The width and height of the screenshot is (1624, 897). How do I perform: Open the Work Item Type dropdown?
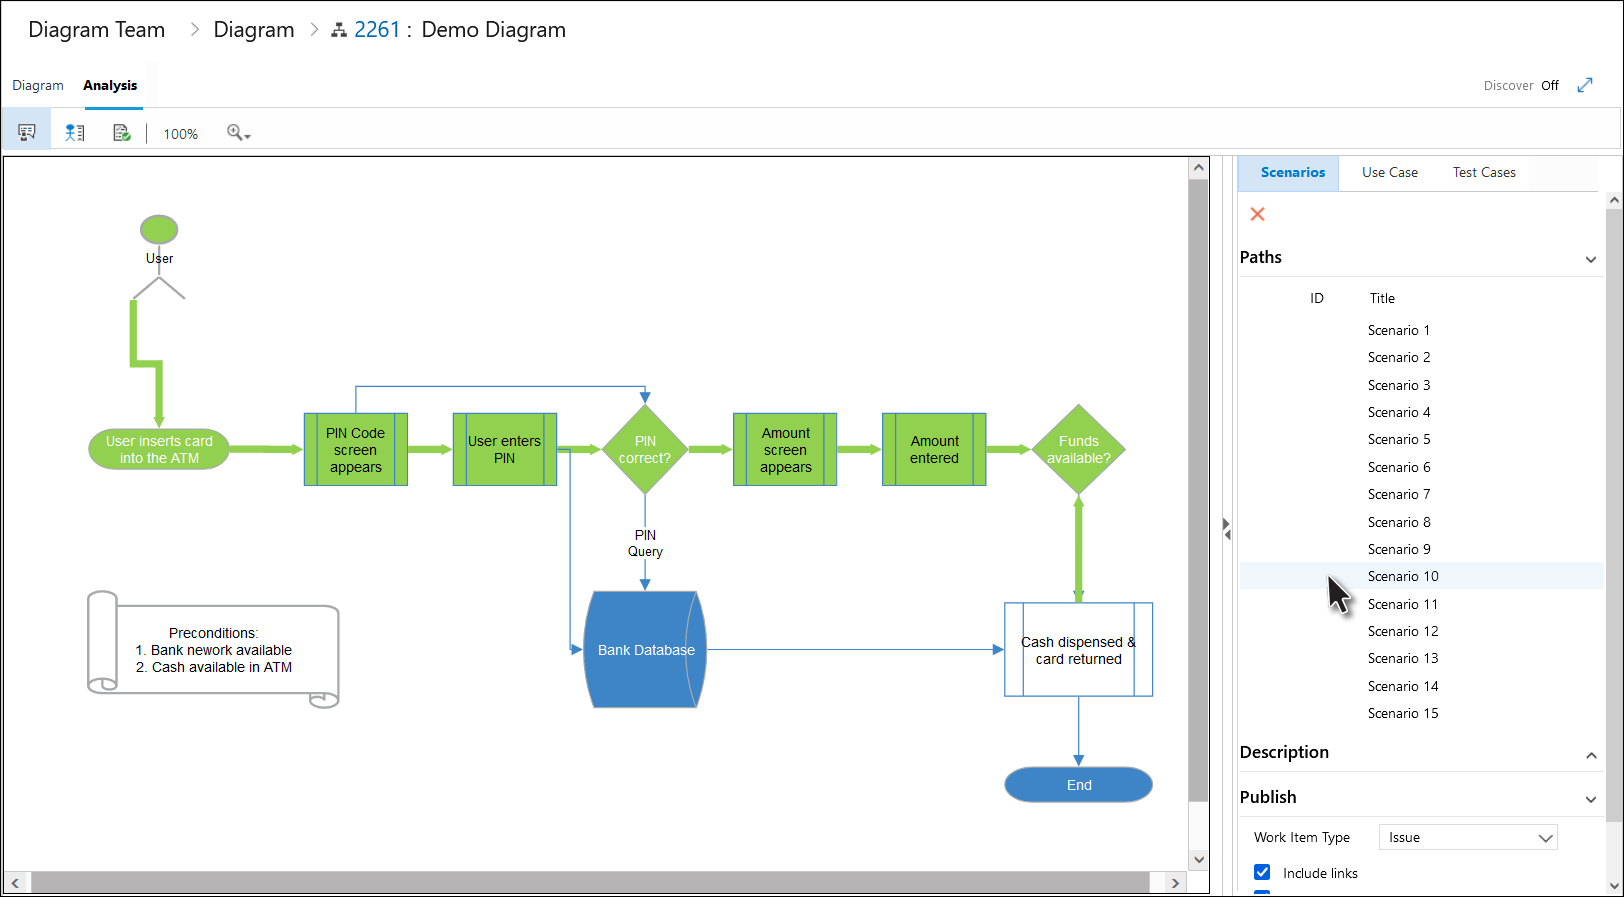(1468, 838)
